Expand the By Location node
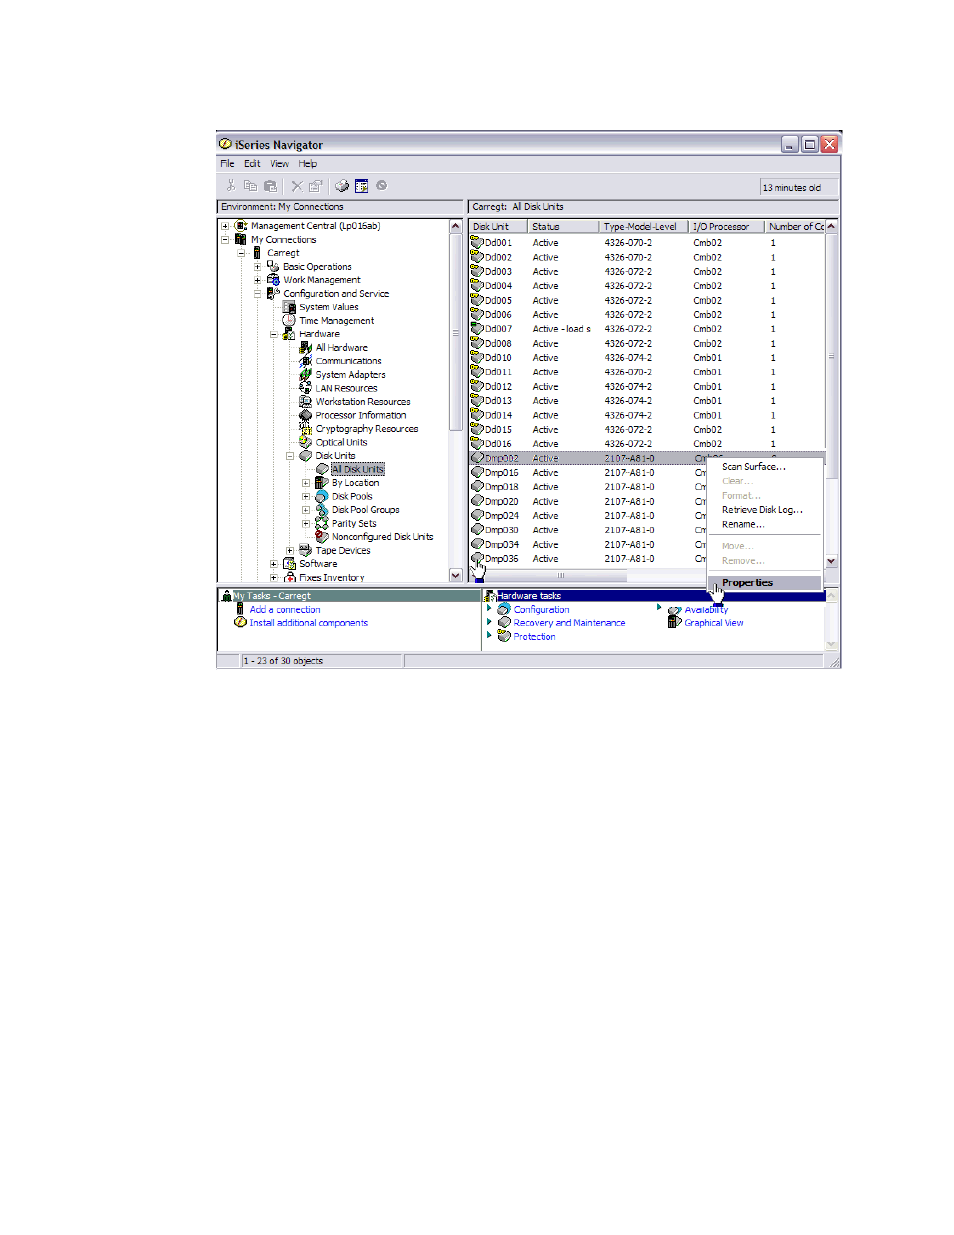954x1235 pixels. coord(306,483)
